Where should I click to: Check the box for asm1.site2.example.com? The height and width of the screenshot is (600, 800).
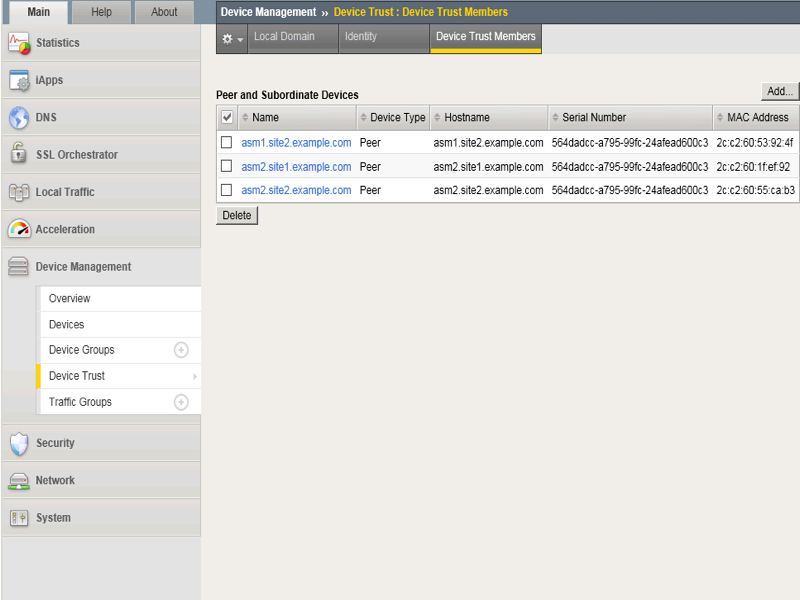227,142
